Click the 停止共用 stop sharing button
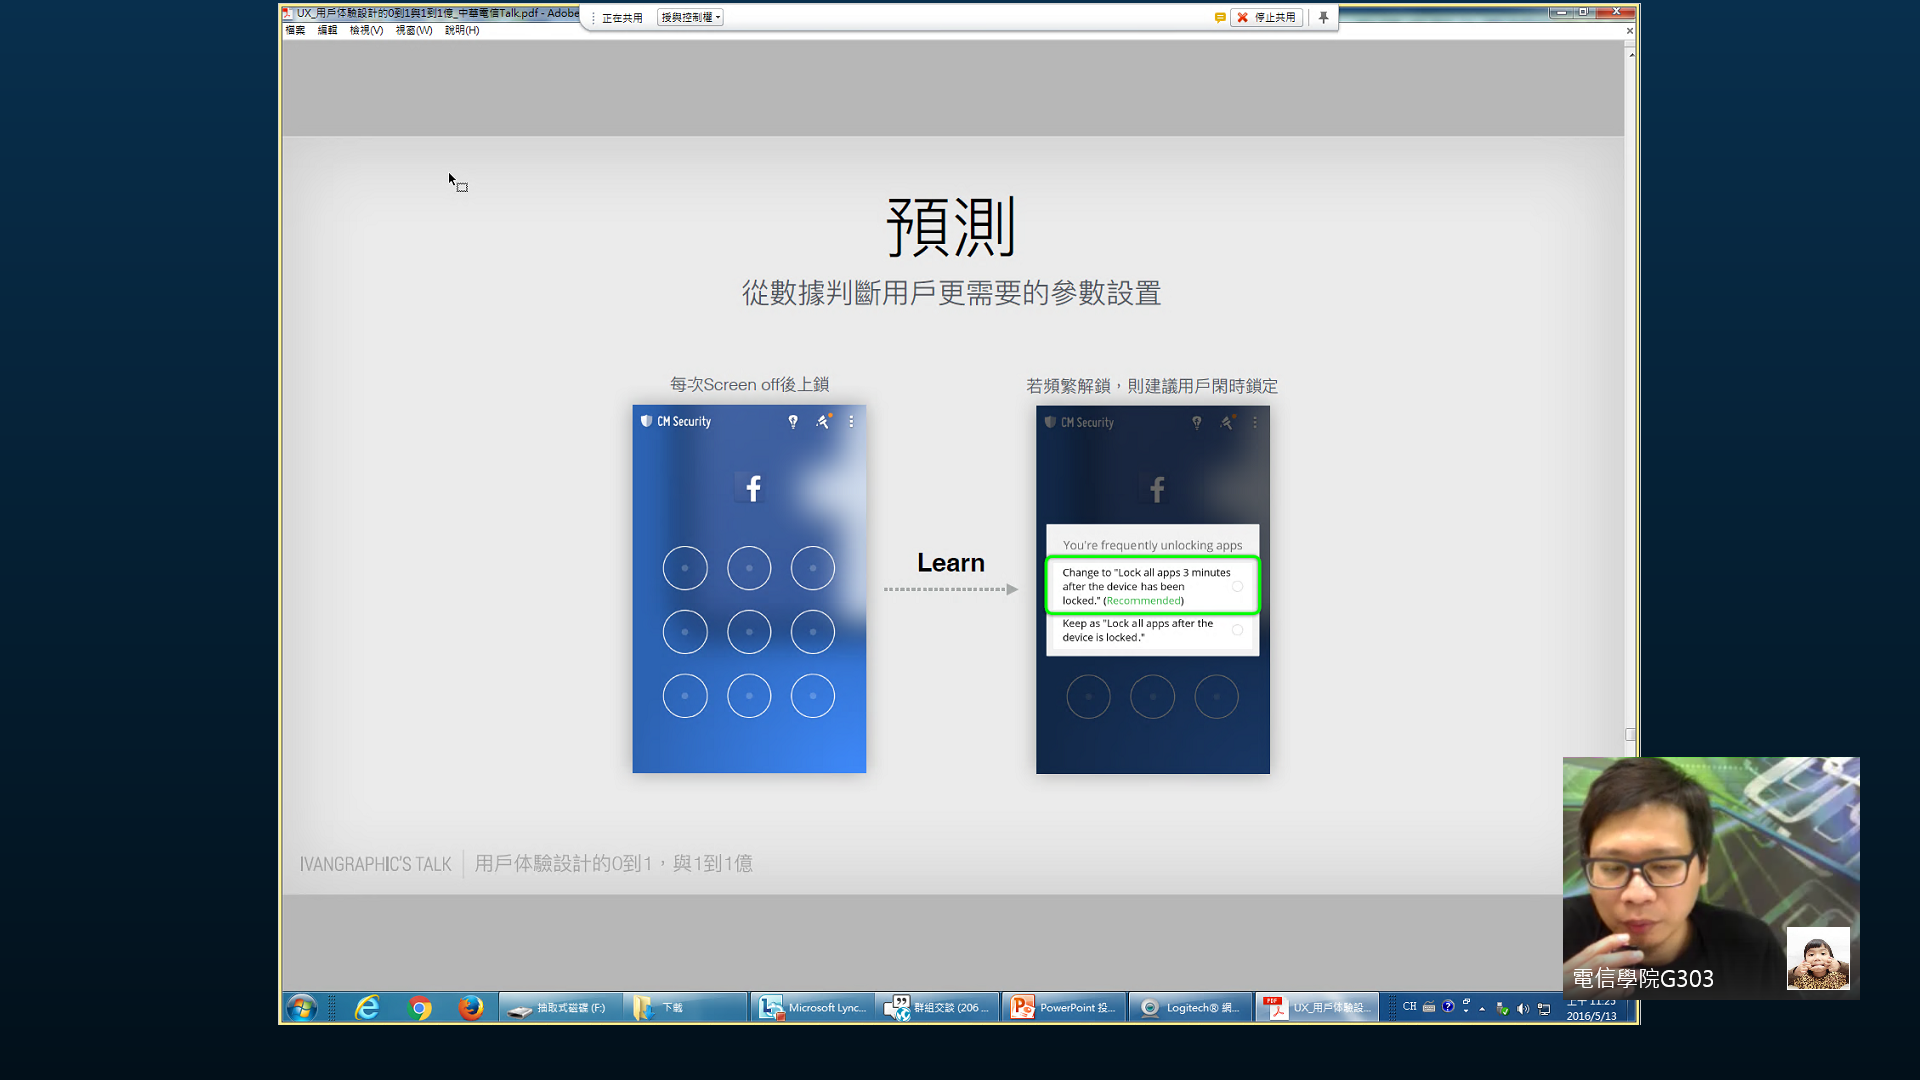The width and height of the screenshot is (1920, 1080). click(x=1266, y=17)
